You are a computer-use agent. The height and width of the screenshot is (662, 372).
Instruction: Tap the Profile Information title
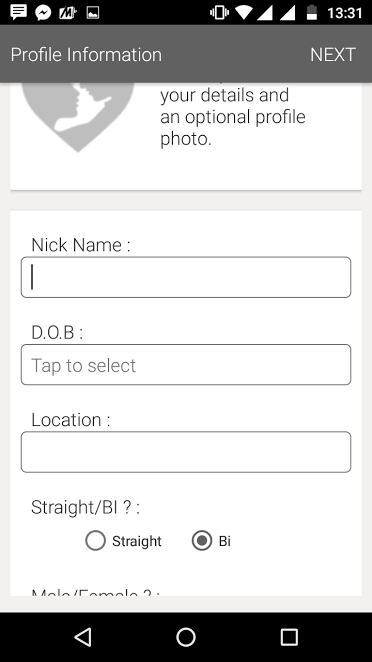pyautogui.click(x=86, y=55)
